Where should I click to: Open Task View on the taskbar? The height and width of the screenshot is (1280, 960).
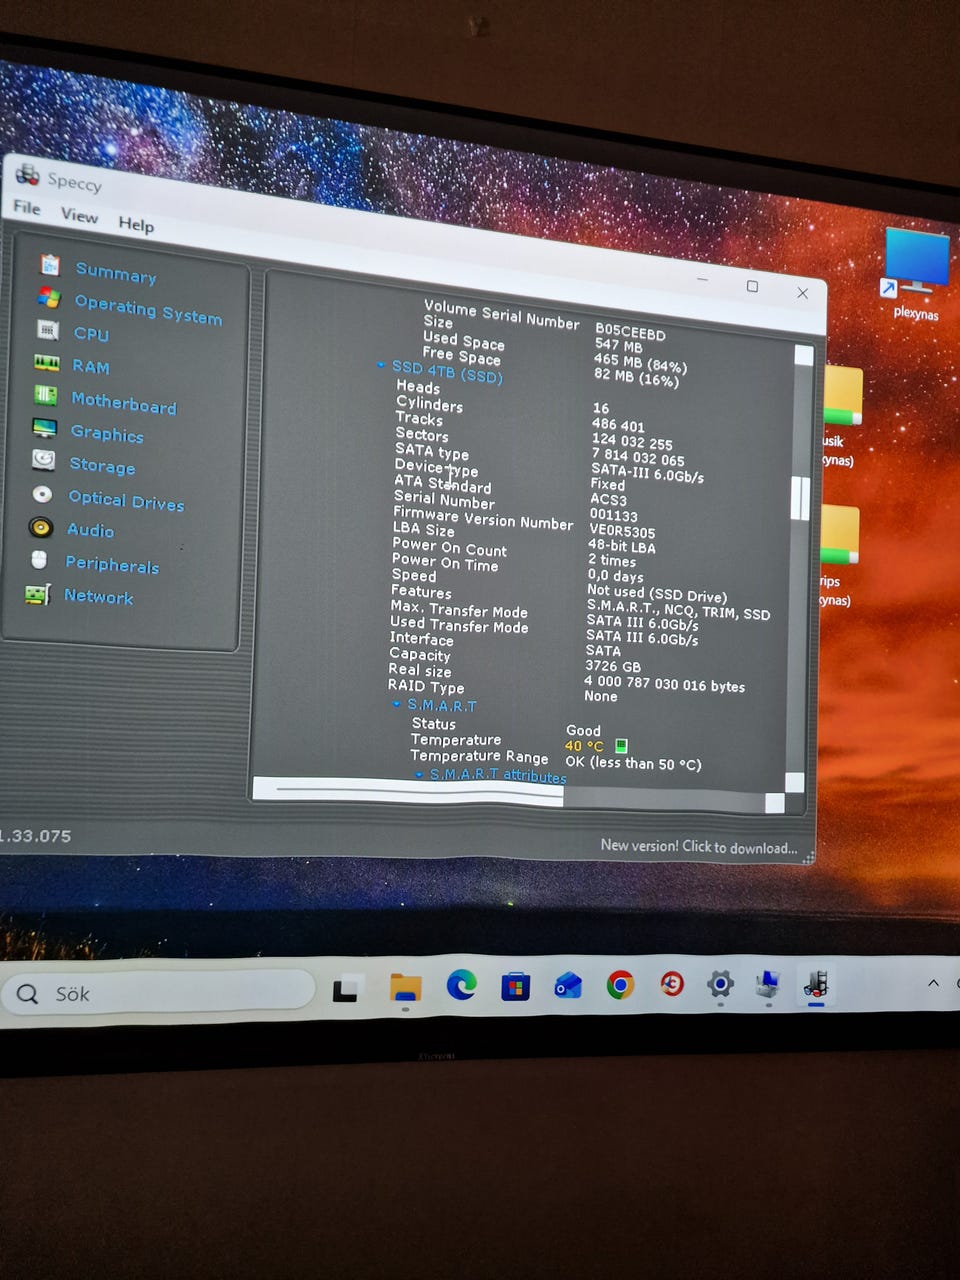pyautogui.click(x=347, y=989)
